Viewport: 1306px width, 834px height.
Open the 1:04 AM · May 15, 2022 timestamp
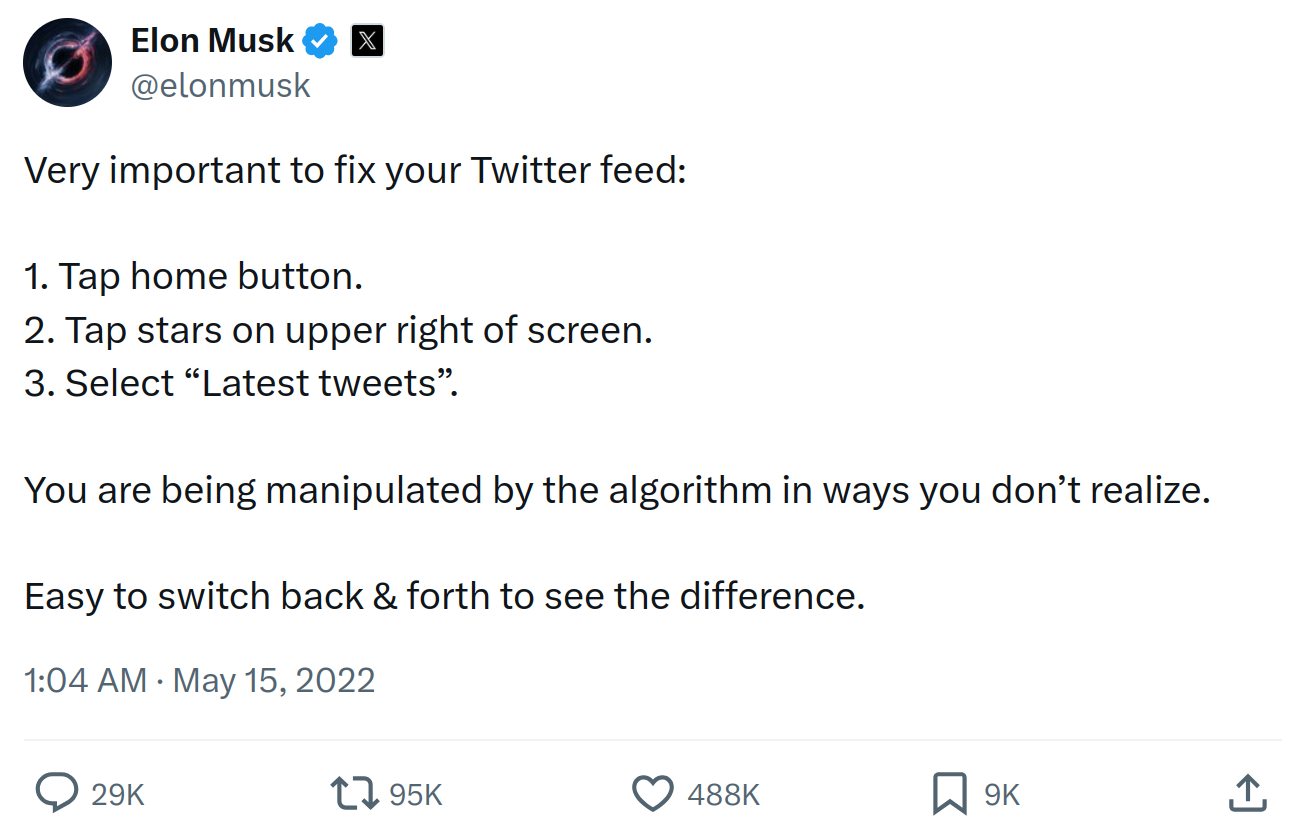[200, 681]
